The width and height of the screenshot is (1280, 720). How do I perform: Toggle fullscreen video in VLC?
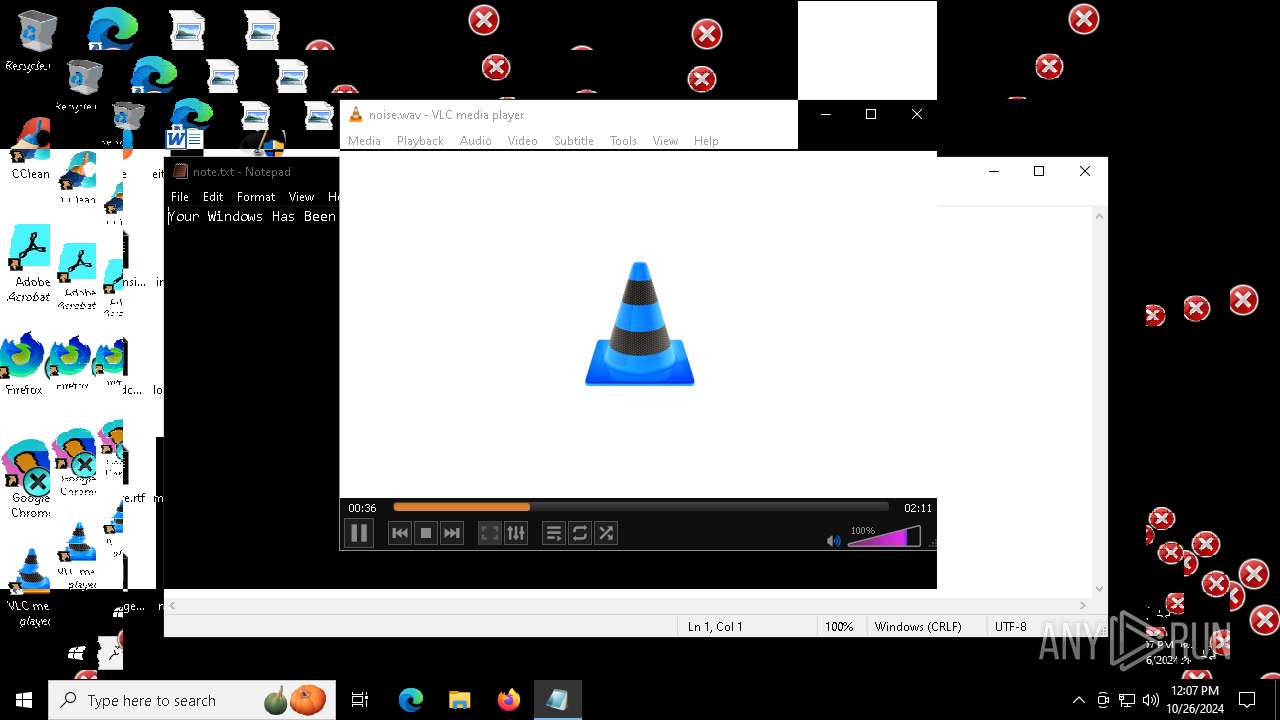[x=489, y=533]
